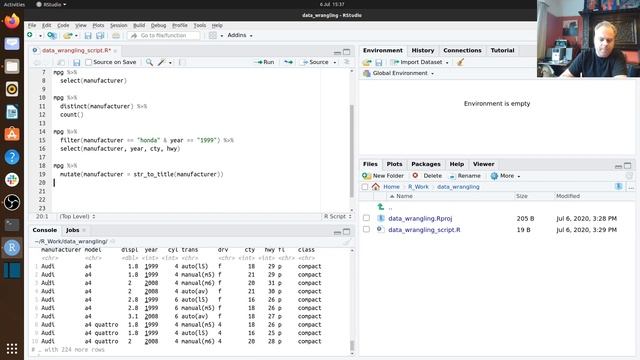Open R Script file type dropdown

[x=338, y=216]
